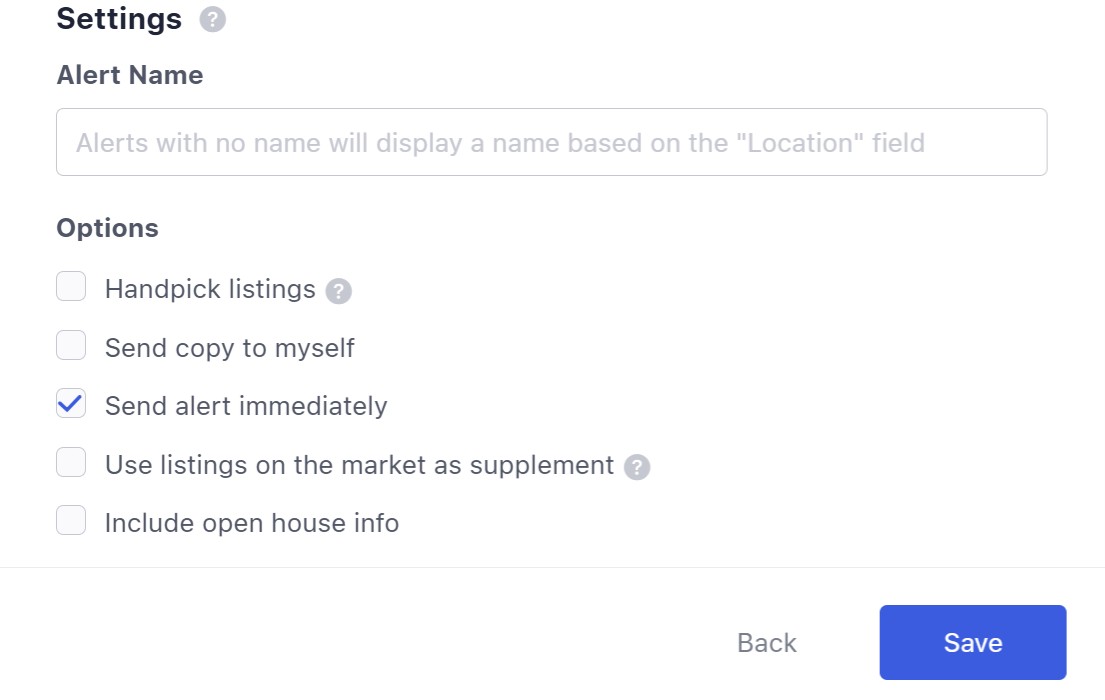Click the placeholder text mentioning "Location" field
Image resolution: width=1105 pixels, height=700 pixels.
pos(500,142)
